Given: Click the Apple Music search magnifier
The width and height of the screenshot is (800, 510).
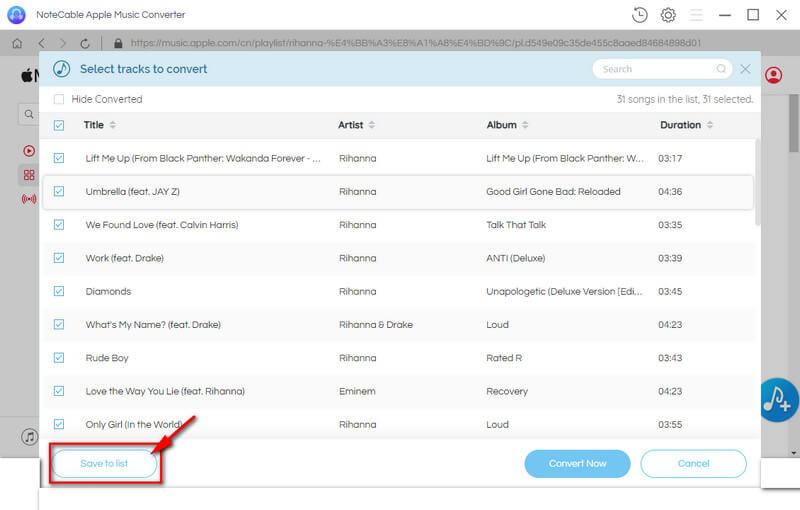Looking at the screenshot, I should tap(29, 114).
